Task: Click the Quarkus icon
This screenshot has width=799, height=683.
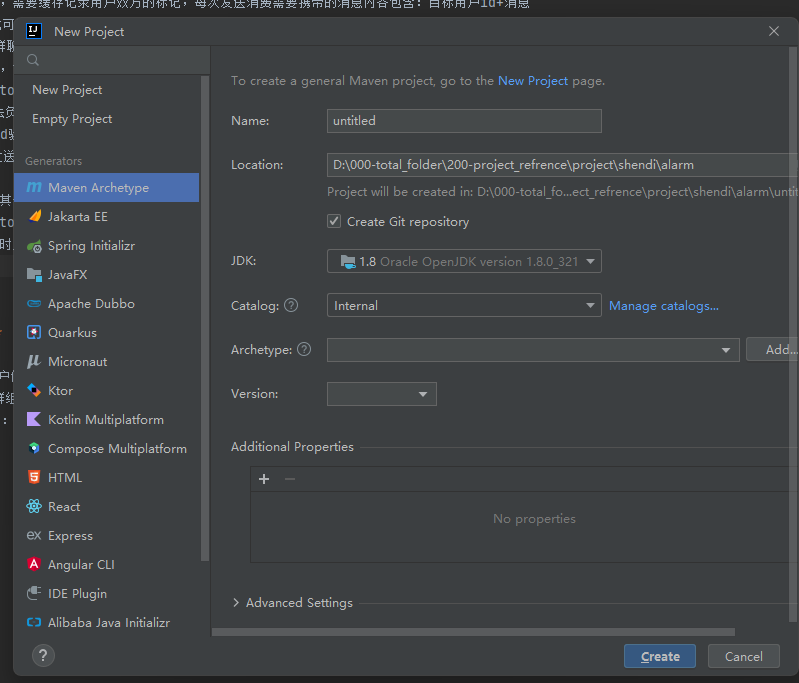Action: [34, 333]
